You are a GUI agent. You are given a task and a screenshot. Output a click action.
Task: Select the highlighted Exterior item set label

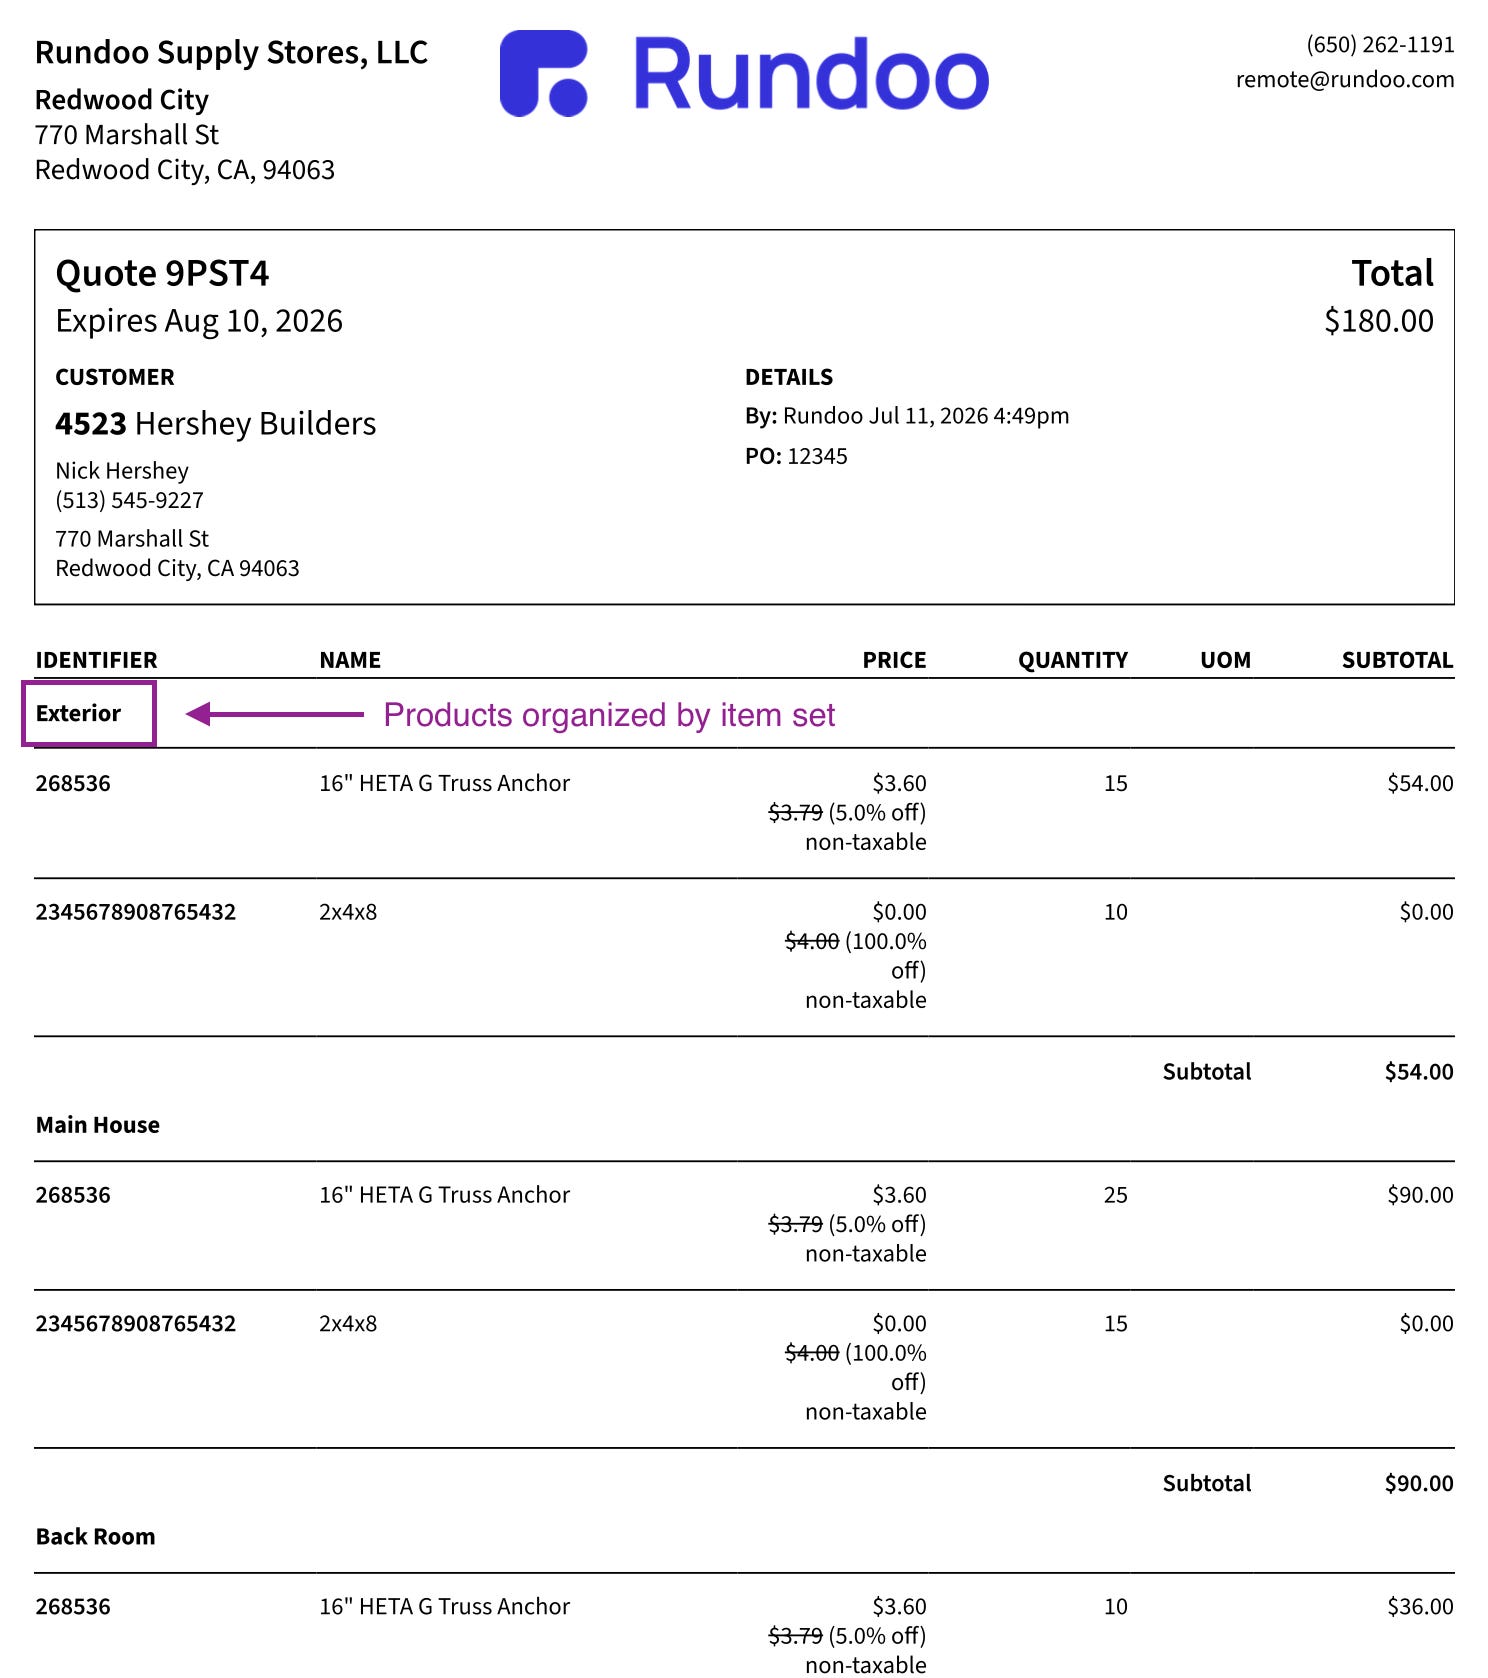coord(89,714)
